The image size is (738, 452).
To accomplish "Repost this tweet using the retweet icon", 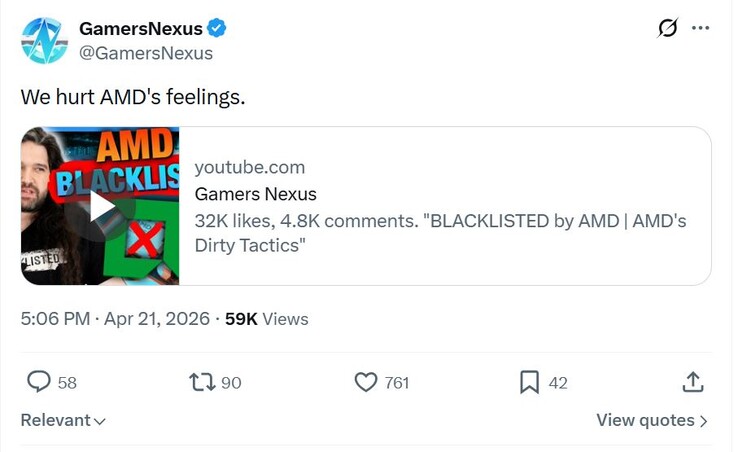I will (202, 382).
